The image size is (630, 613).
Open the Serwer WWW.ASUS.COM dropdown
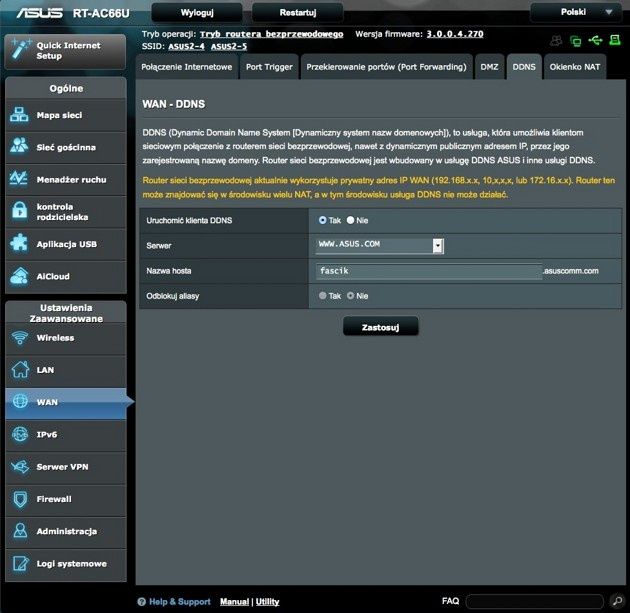coord(380,245)
